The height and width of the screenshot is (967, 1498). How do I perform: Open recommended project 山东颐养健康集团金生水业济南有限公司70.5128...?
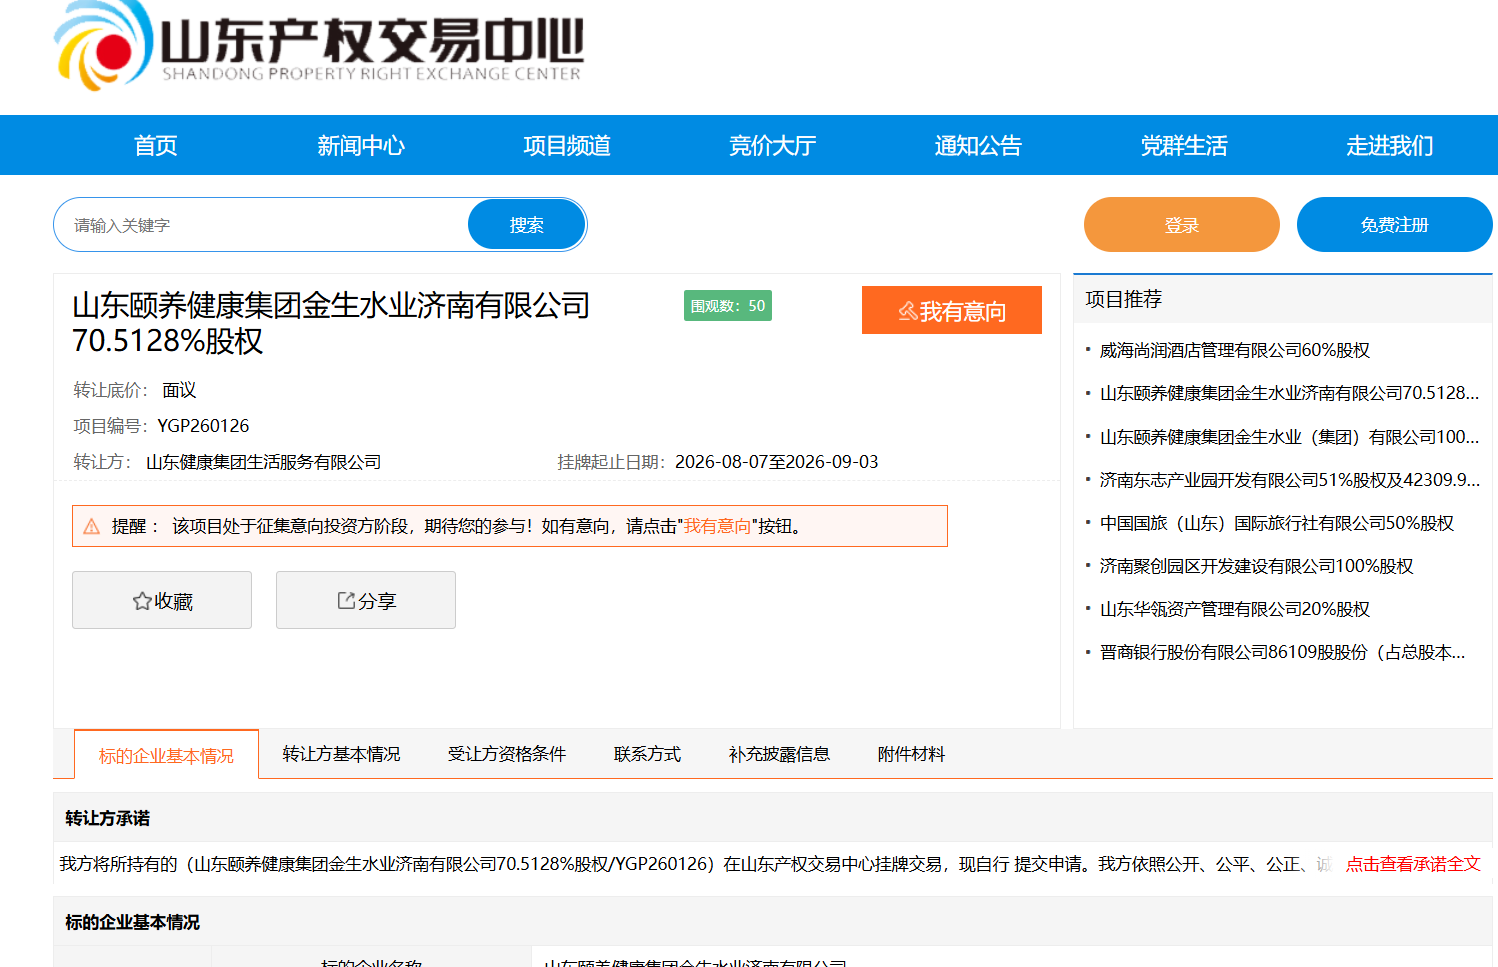click(x=1289, y=393)
